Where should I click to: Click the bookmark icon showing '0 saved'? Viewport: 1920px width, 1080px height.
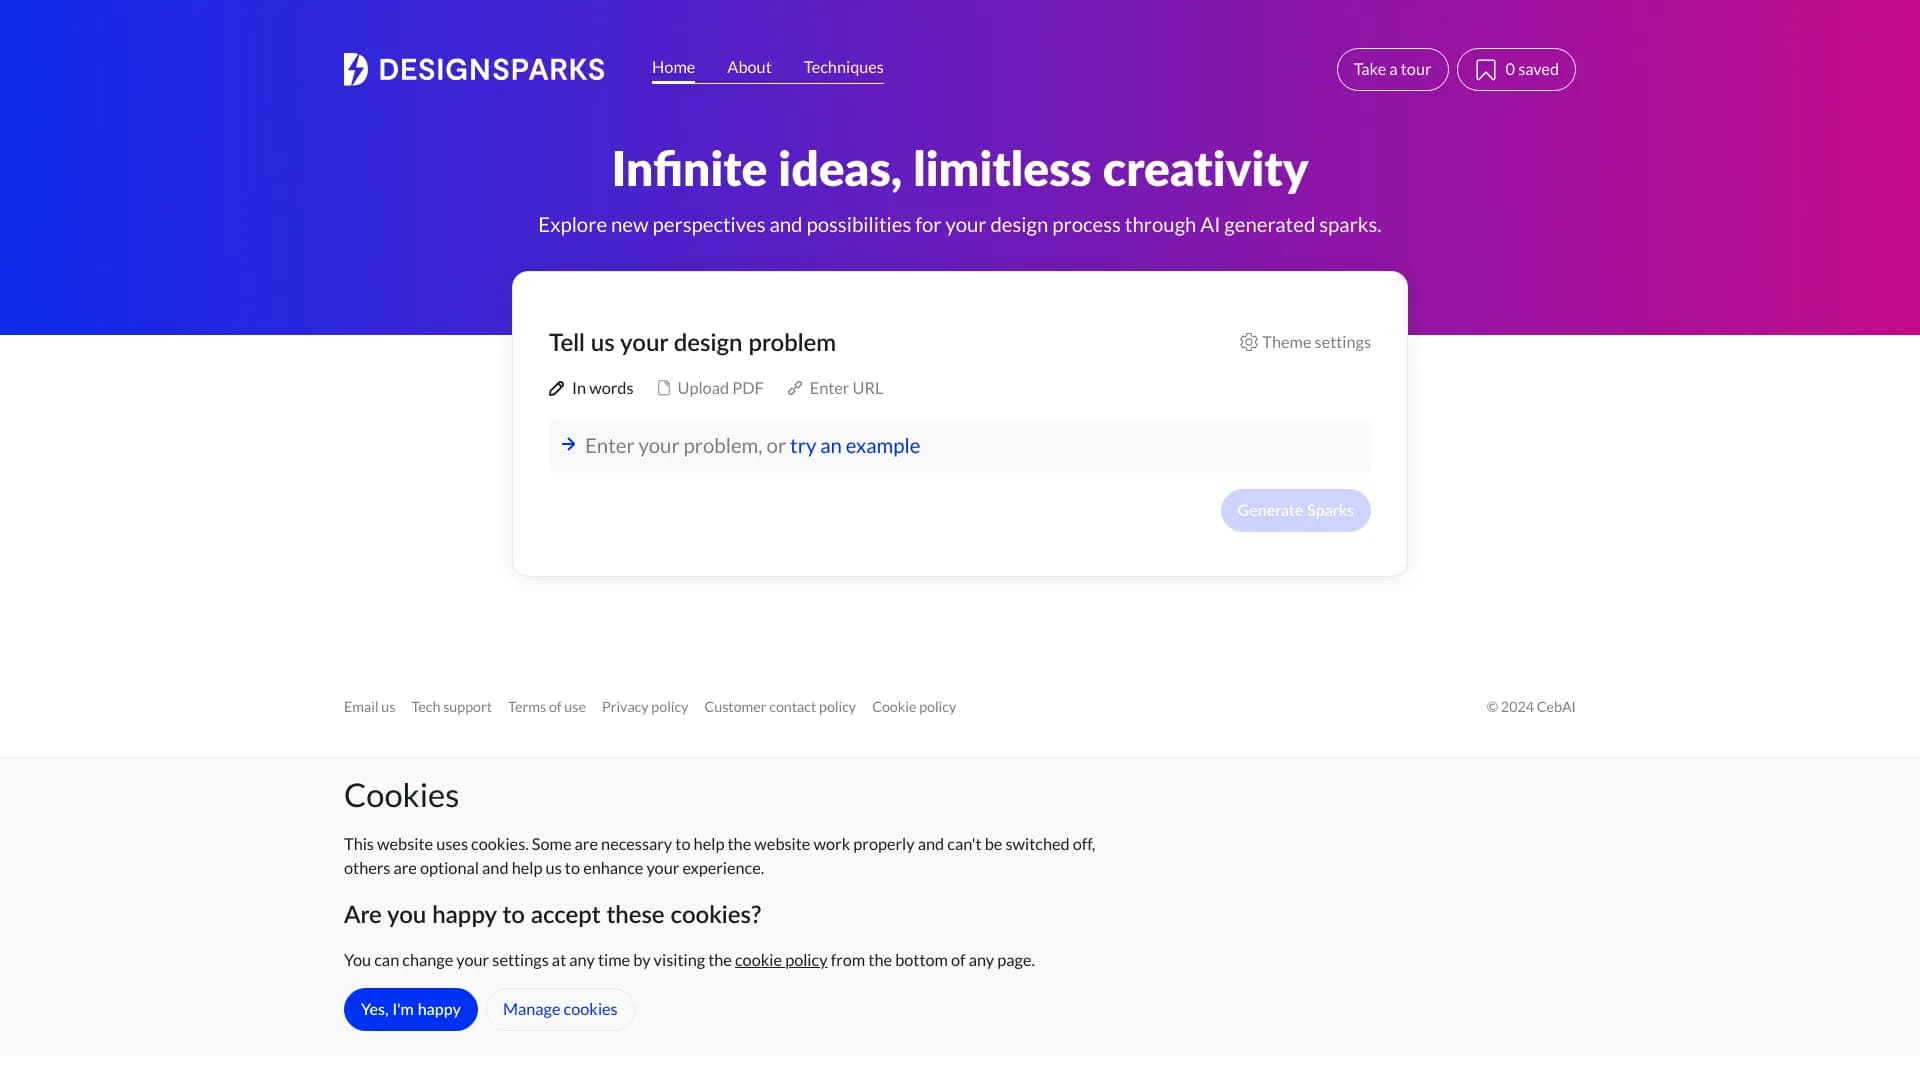click(1486, 69)
